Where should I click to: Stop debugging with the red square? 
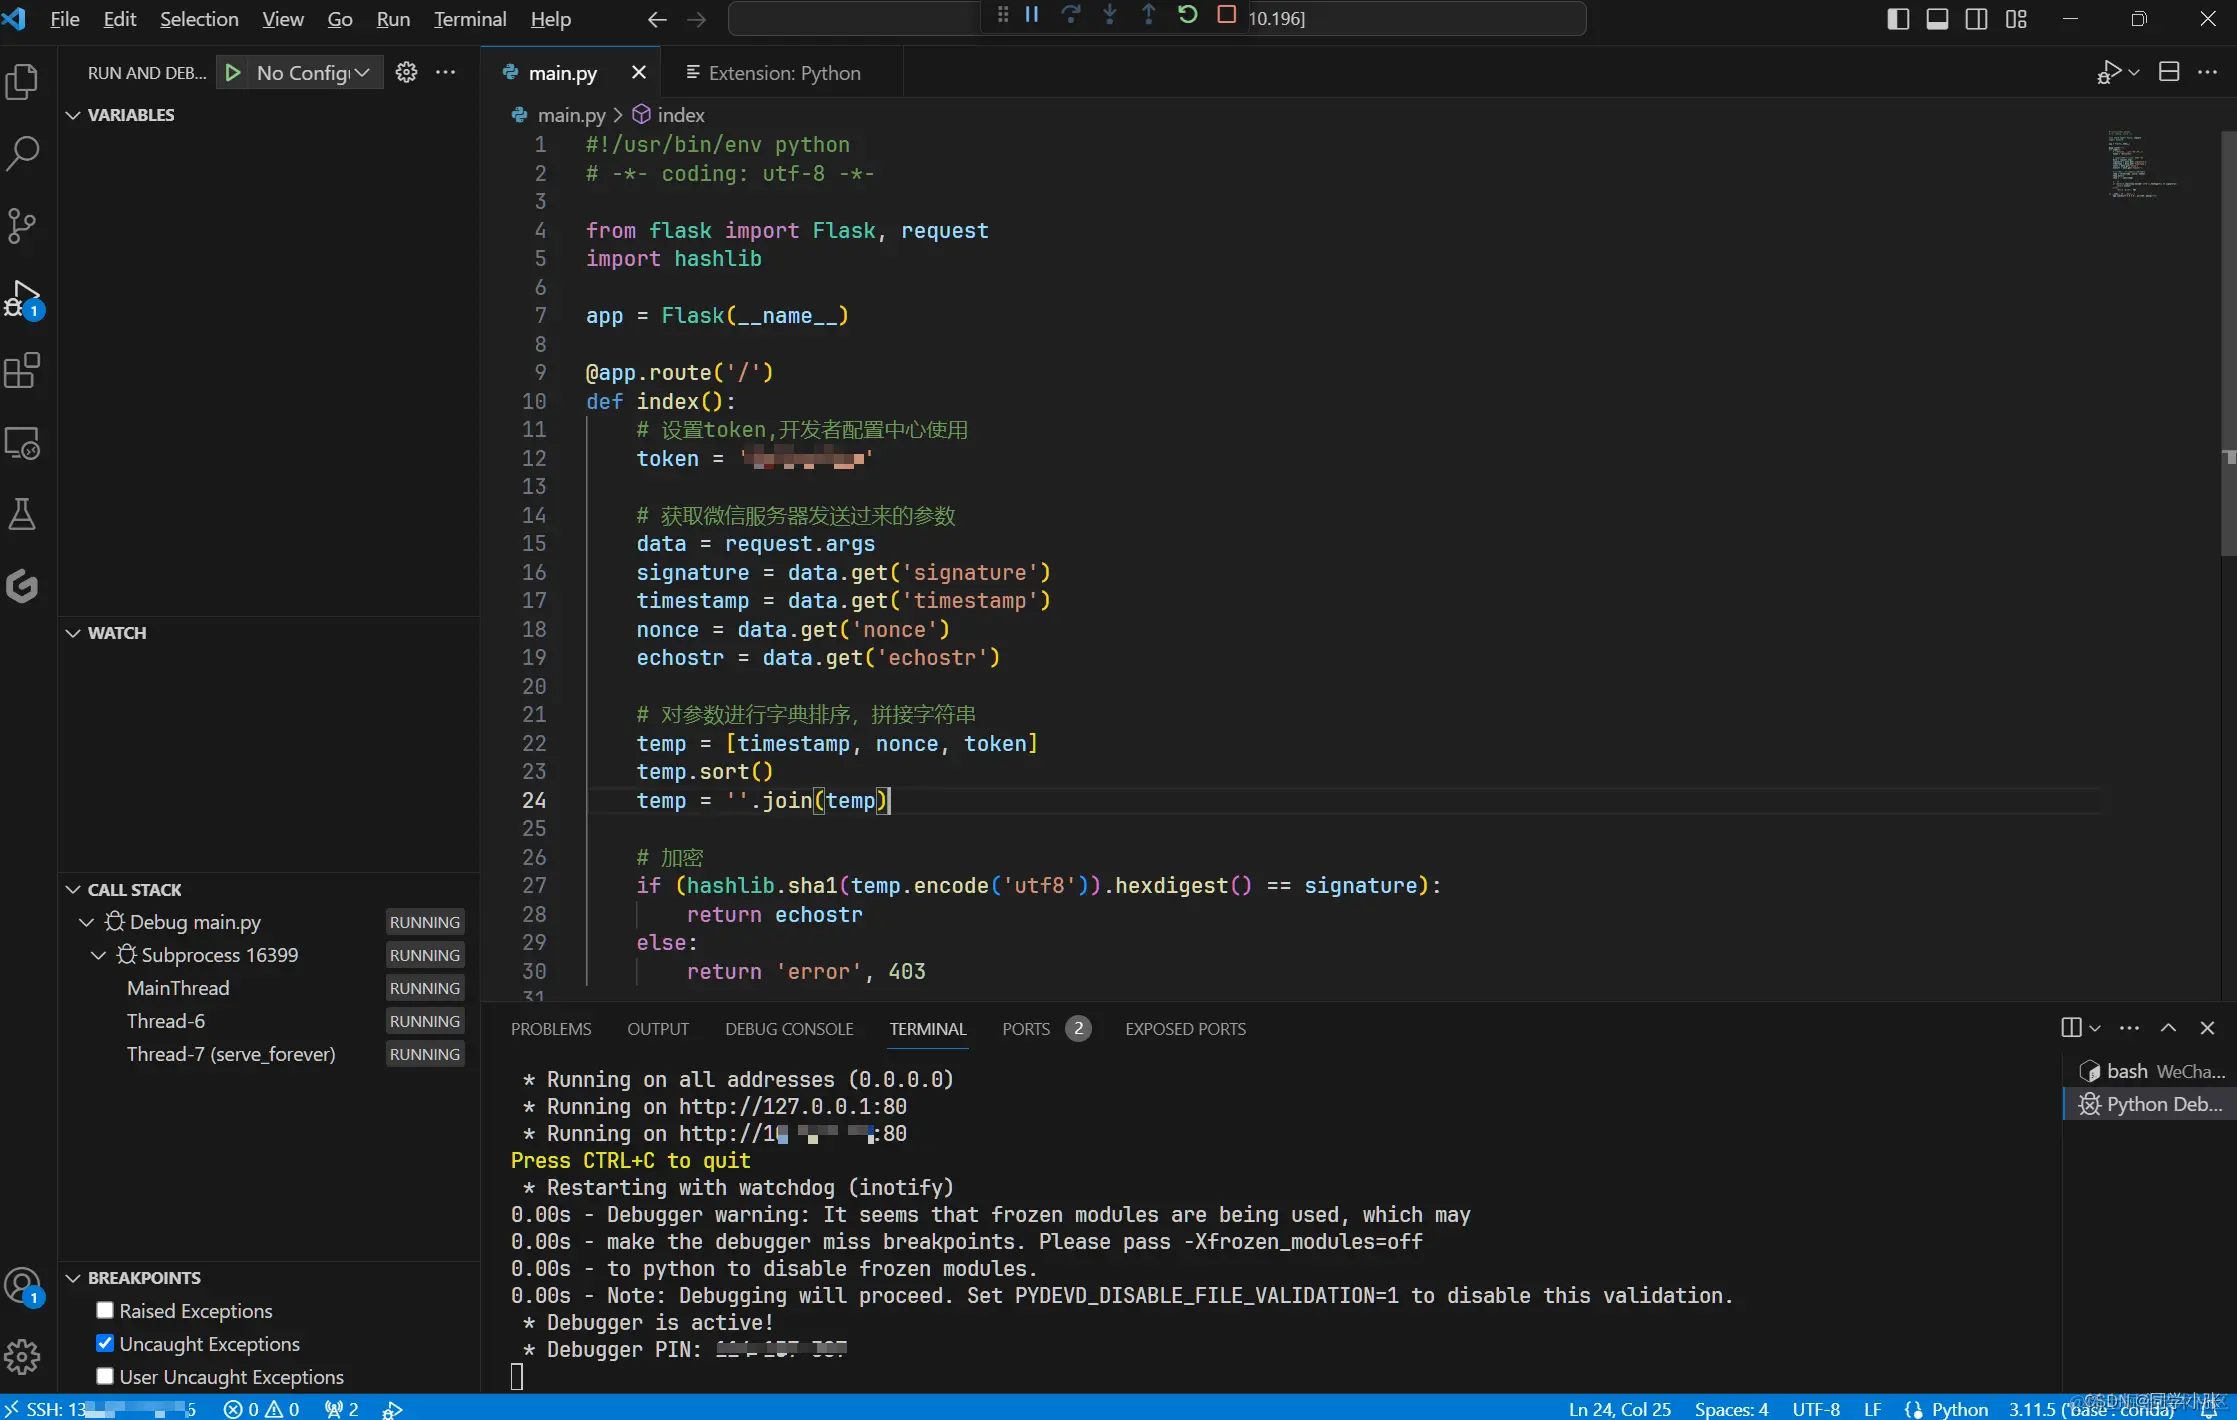[1226, 15]
